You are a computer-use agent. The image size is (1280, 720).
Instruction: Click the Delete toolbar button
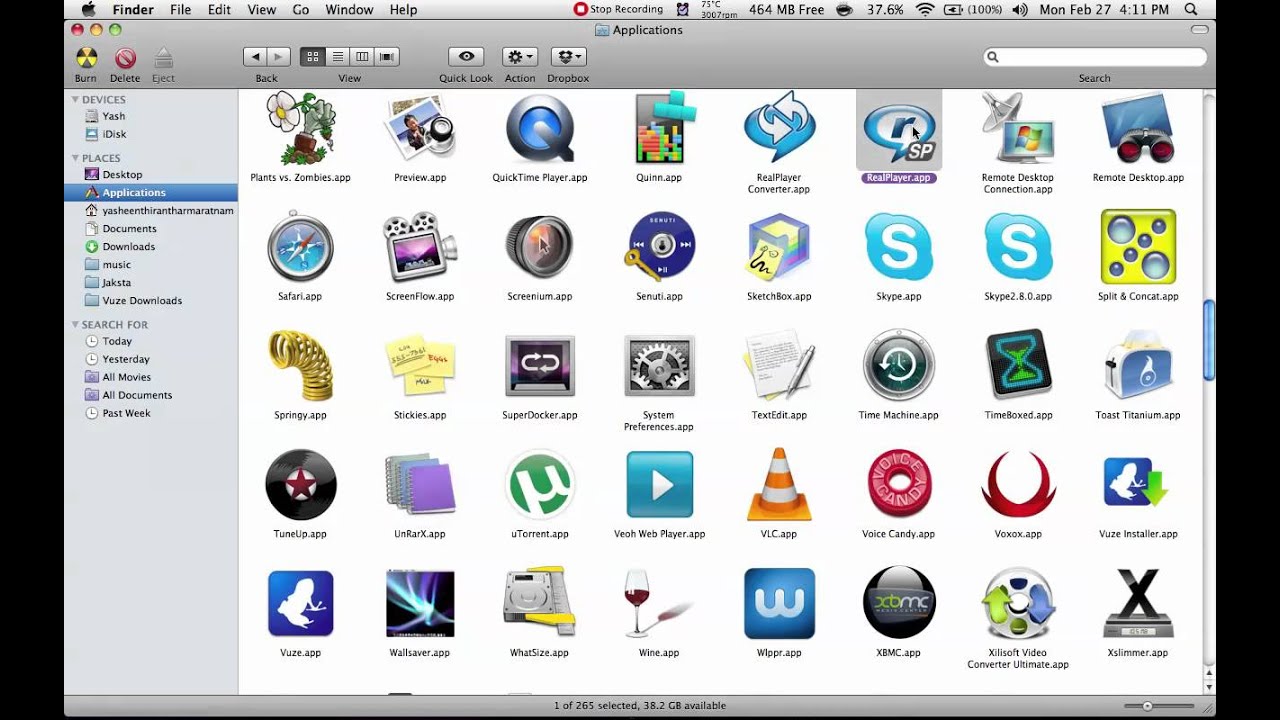point(125,58)
